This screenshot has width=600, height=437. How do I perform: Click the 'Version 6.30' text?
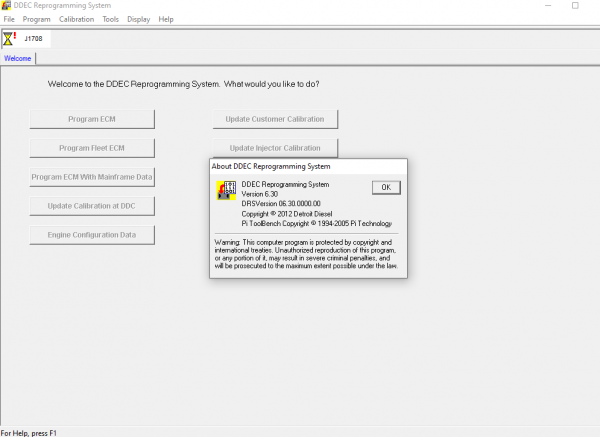[x=259, y=194]
